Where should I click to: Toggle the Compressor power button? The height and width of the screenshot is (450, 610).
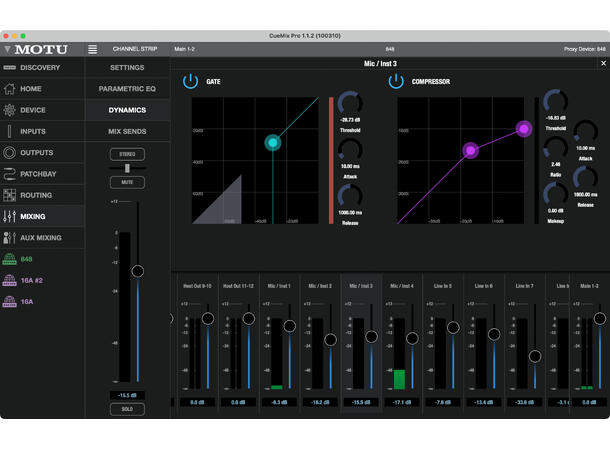pos(395,82)
